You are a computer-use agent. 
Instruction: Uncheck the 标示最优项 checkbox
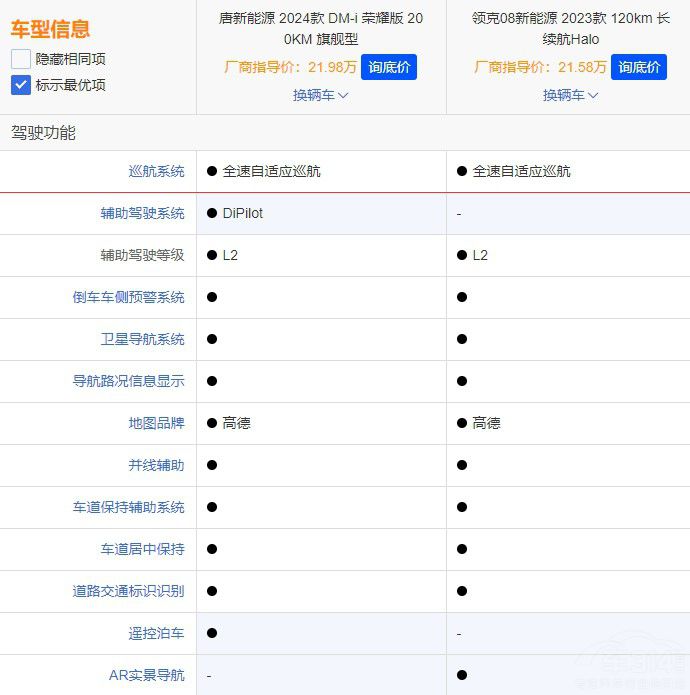(21, 85)
